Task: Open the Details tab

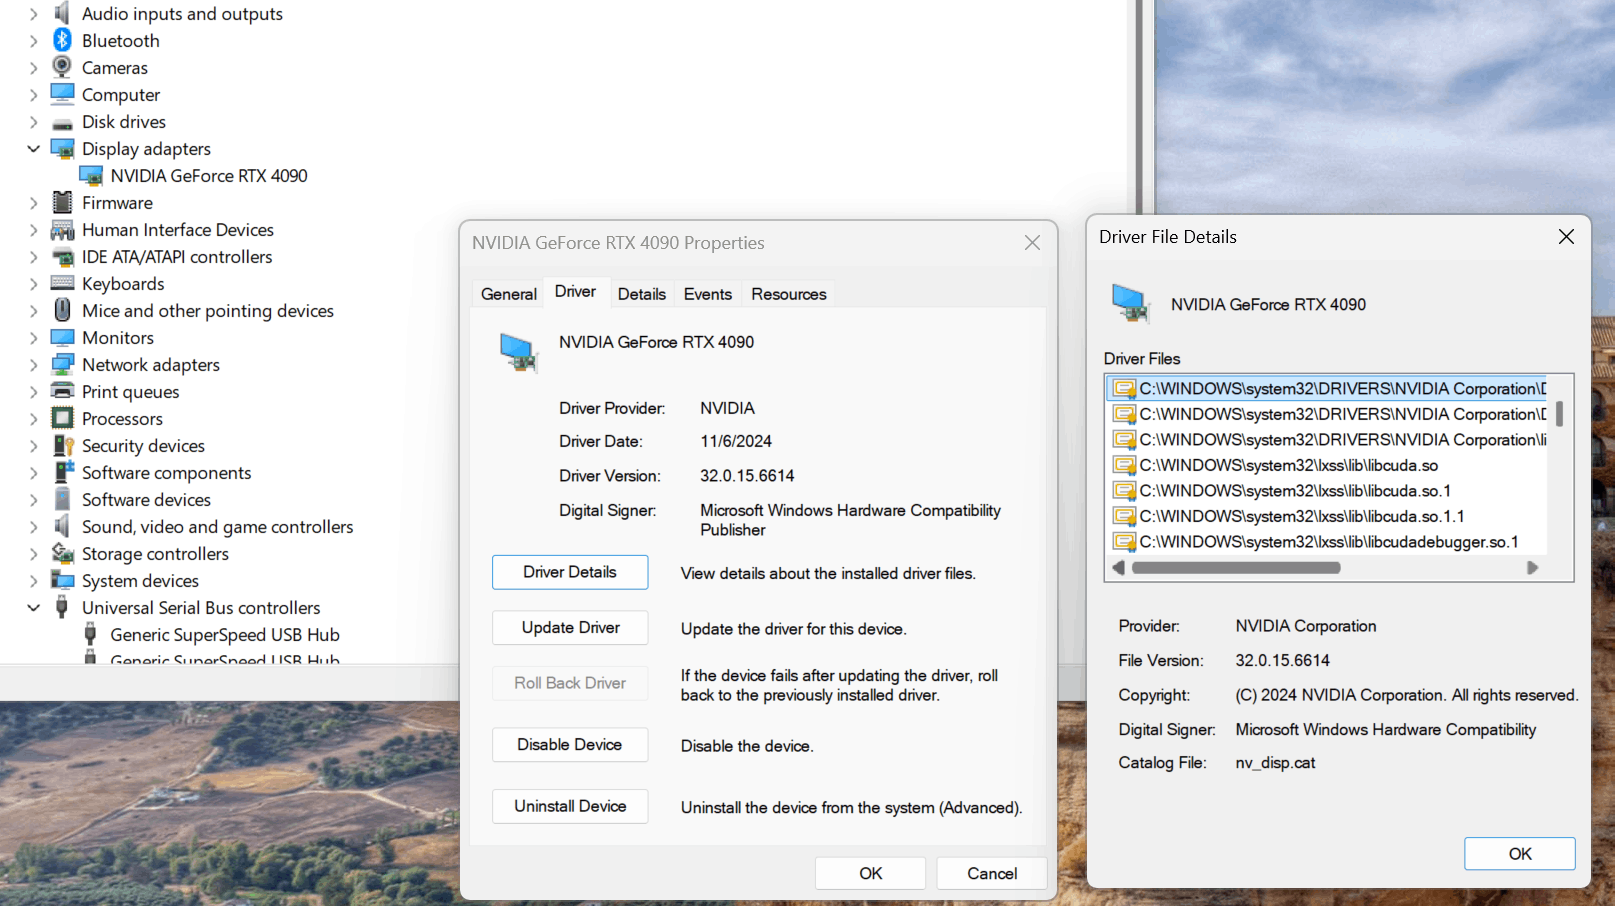Action: click(x=642, y=294)
